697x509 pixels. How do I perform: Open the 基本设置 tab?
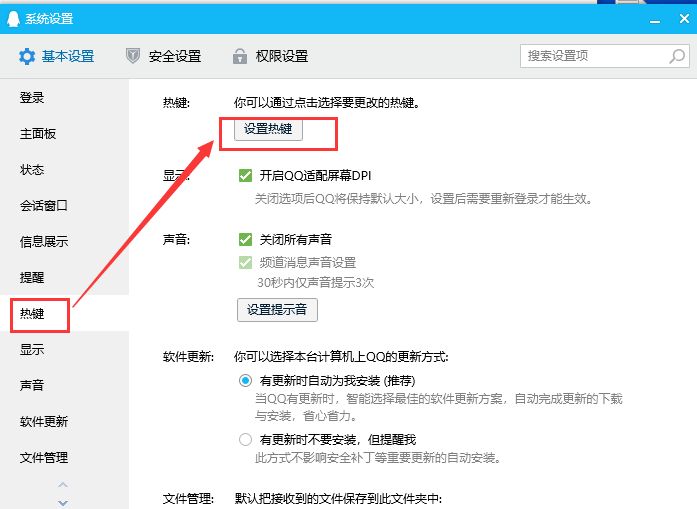point(56,56)
